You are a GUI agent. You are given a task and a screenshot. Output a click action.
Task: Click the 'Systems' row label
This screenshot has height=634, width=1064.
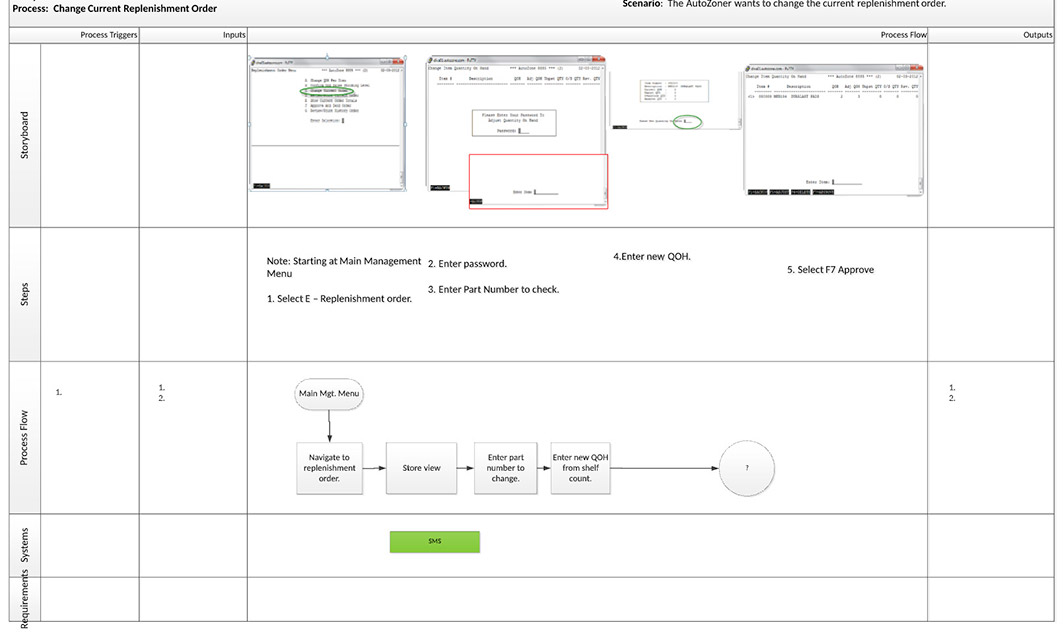pyautogui.click(x=25, y=545)
